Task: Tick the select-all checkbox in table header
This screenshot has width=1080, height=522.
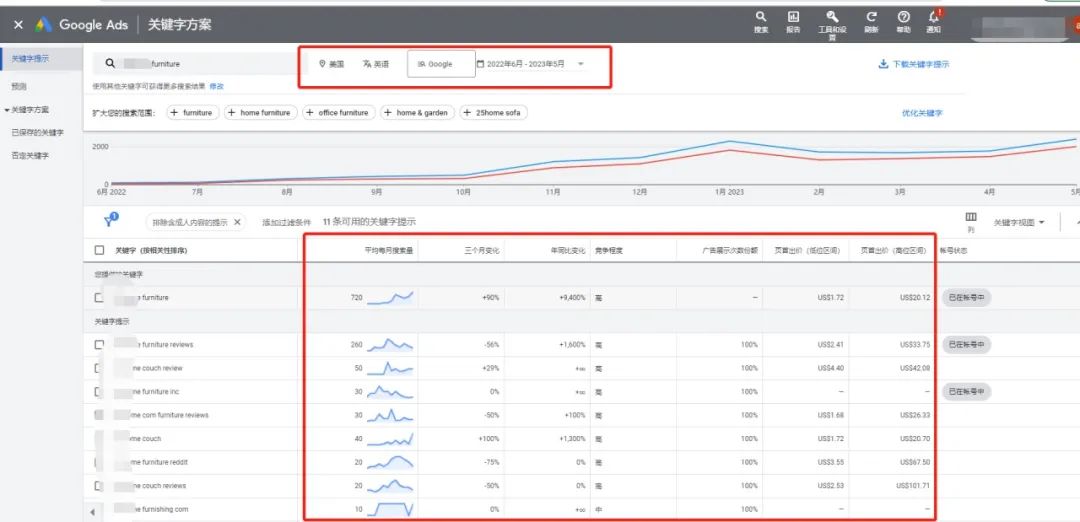Action: [99, 250]
